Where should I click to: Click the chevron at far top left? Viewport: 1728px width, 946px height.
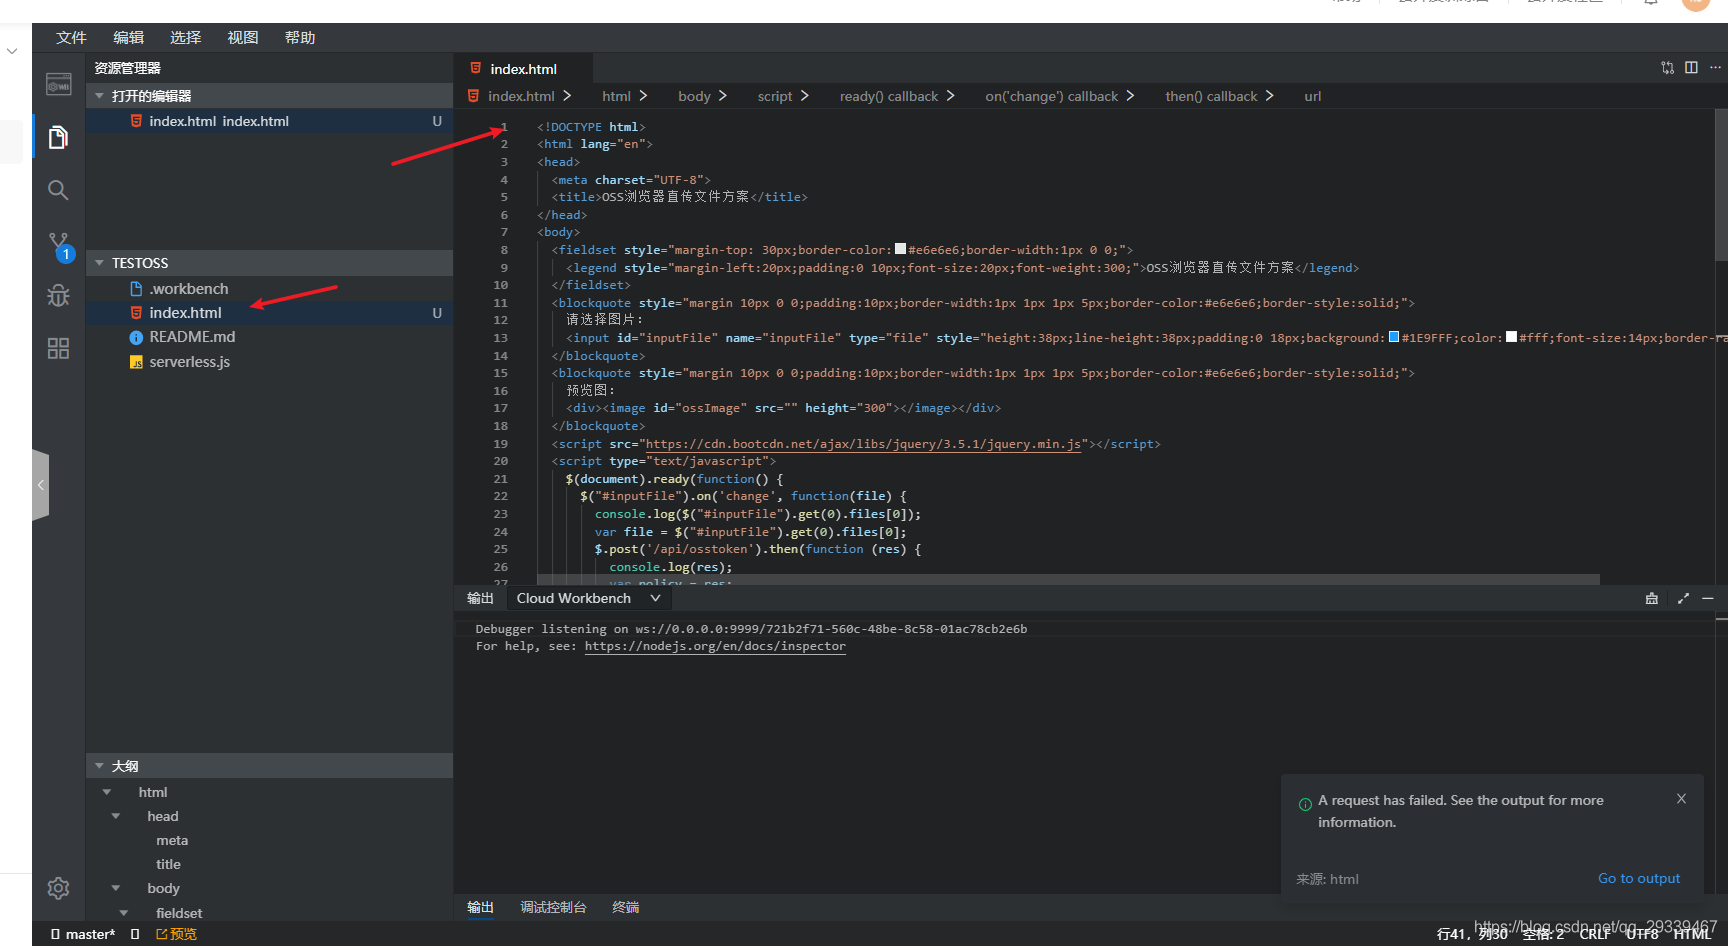pos(12,51)
